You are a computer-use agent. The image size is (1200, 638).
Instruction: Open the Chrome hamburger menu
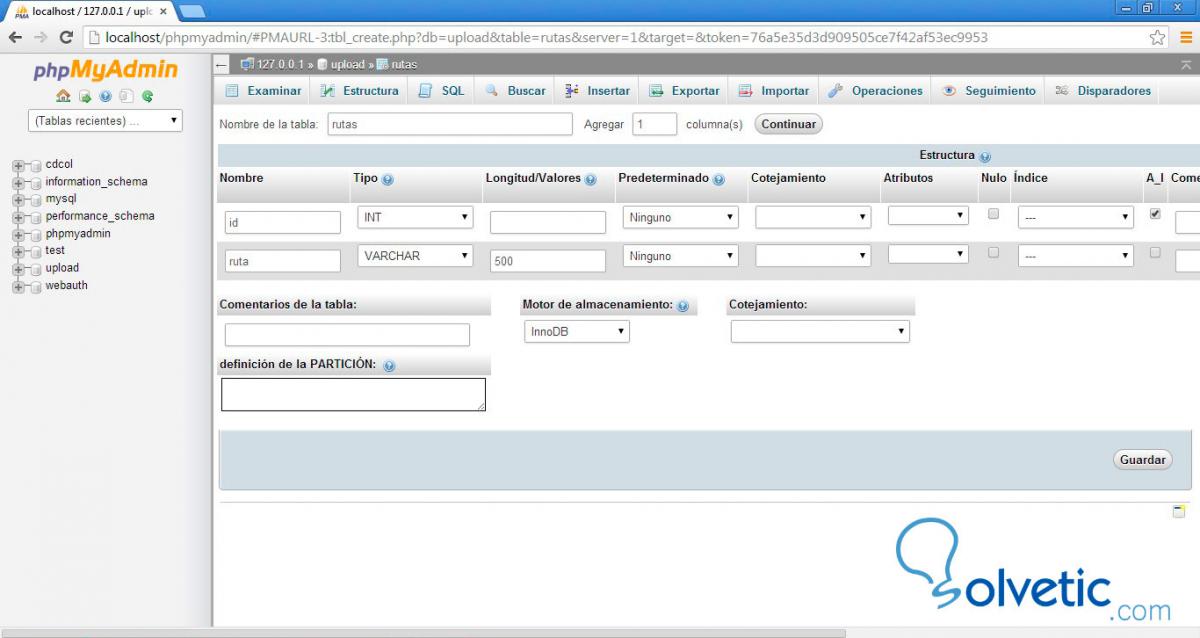tap(1185, 37)
